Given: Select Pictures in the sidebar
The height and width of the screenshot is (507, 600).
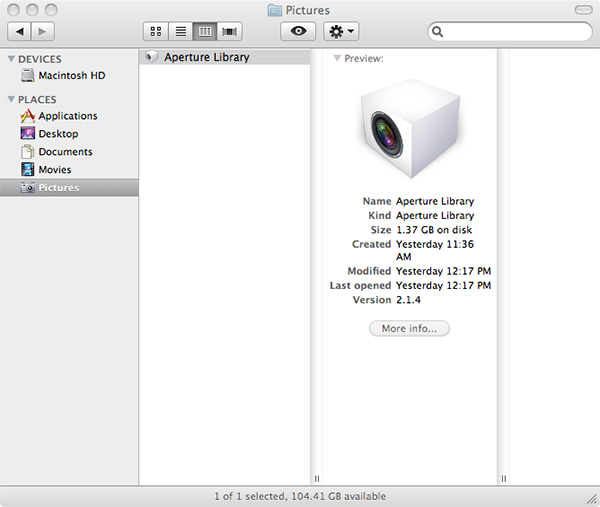Looking at the screenshot, I should click(69, 187).
